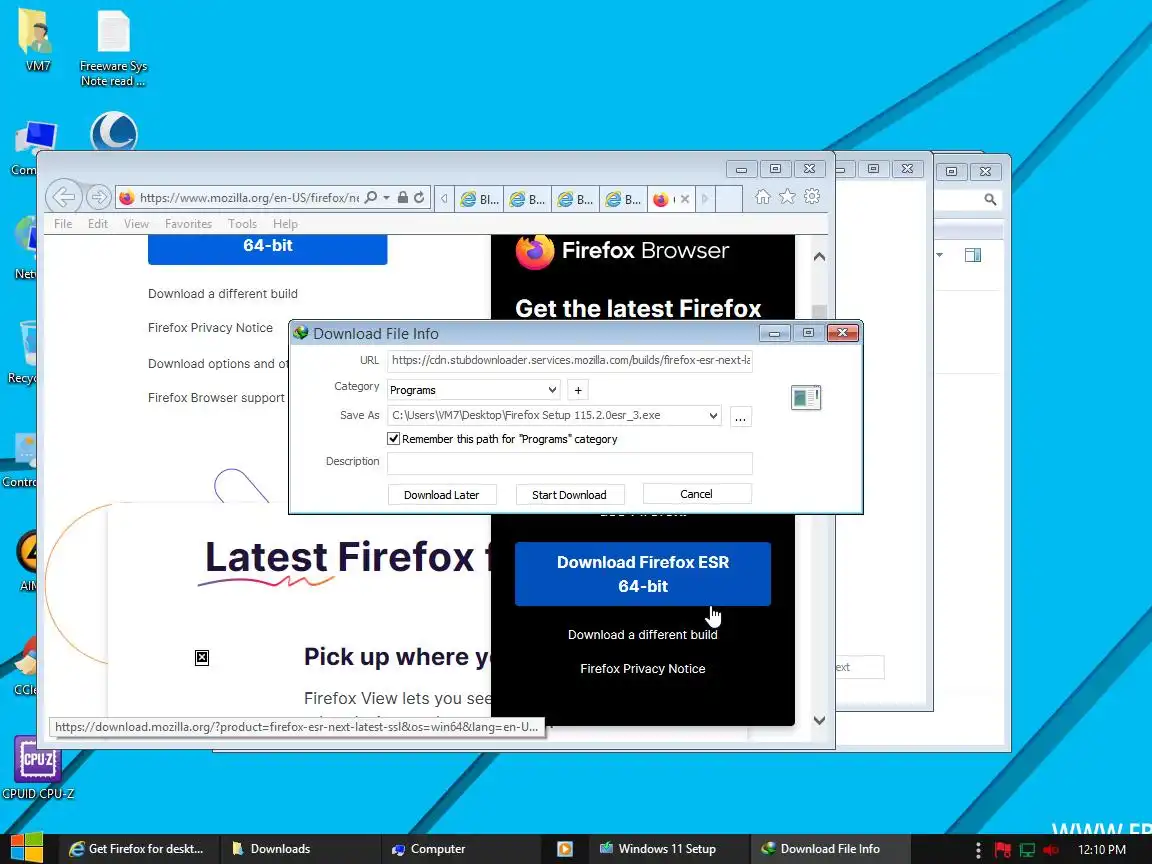Click the search magnifier in address bar
1152x864 pixels.
tap(371, 198)
